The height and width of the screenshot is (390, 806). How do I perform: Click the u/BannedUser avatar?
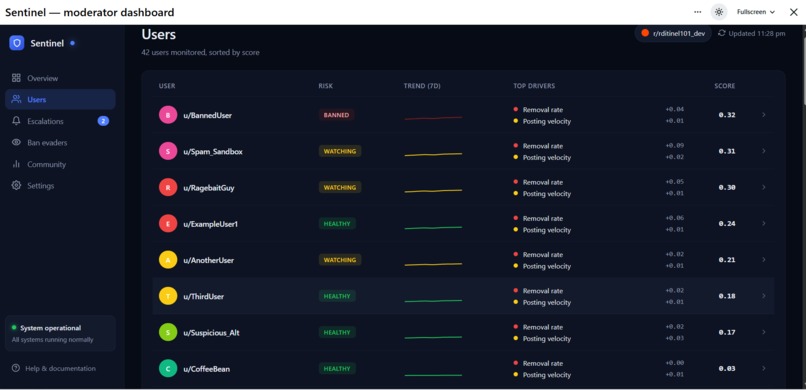point(168,115)
